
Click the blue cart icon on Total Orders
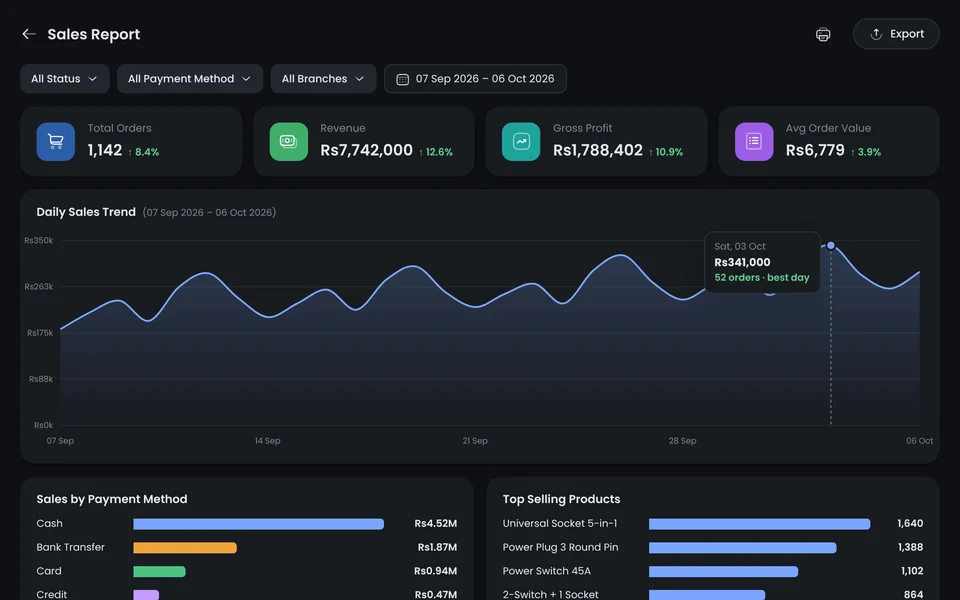pyautogui.click(x=56, y=141)
